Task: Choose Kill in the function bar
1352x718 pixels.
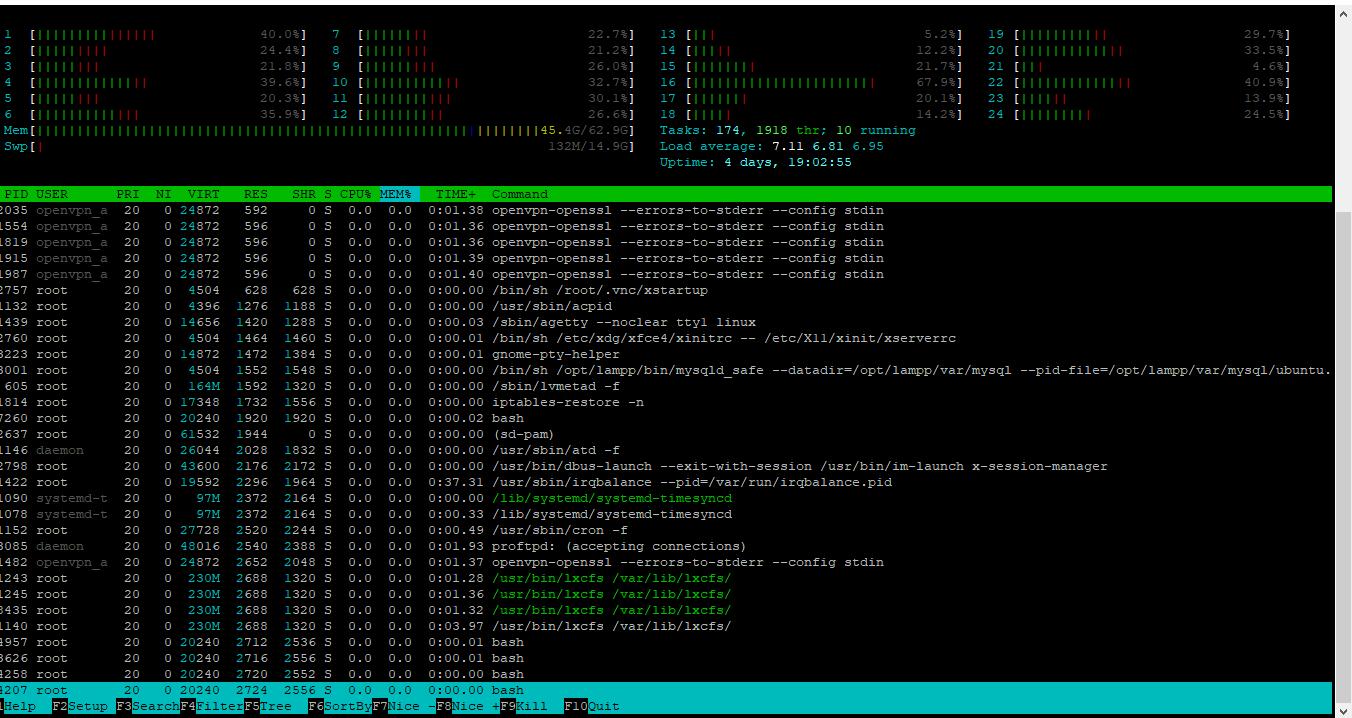Action: 532,706
